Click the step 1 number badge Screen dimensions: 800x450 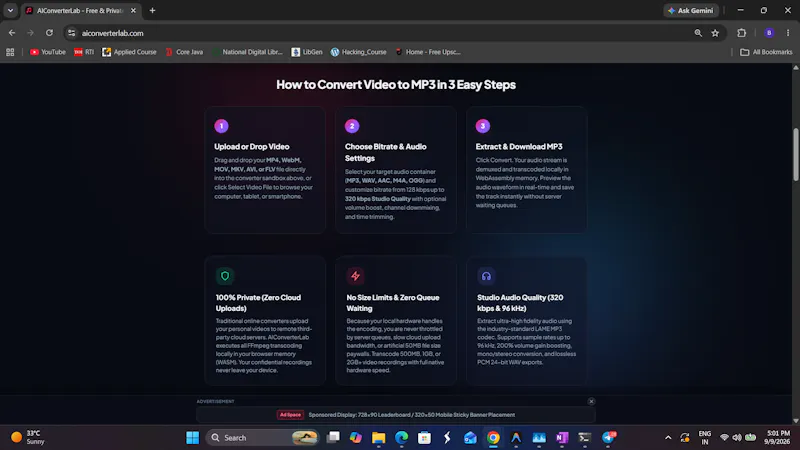(221, 126)
